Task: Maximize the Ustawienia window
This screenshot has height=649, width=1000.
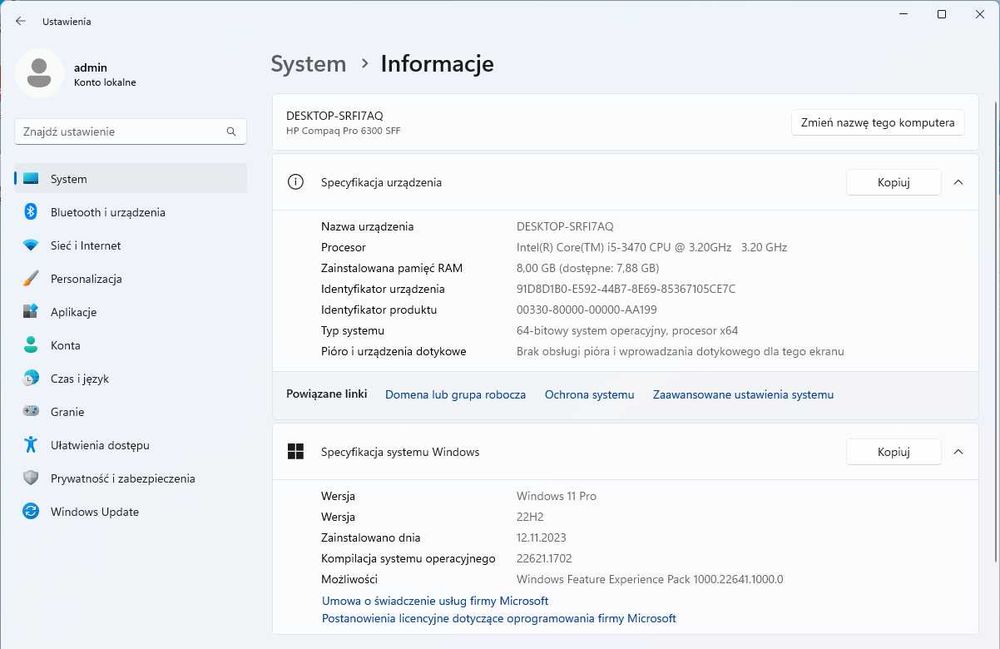Action: point(941,14)
